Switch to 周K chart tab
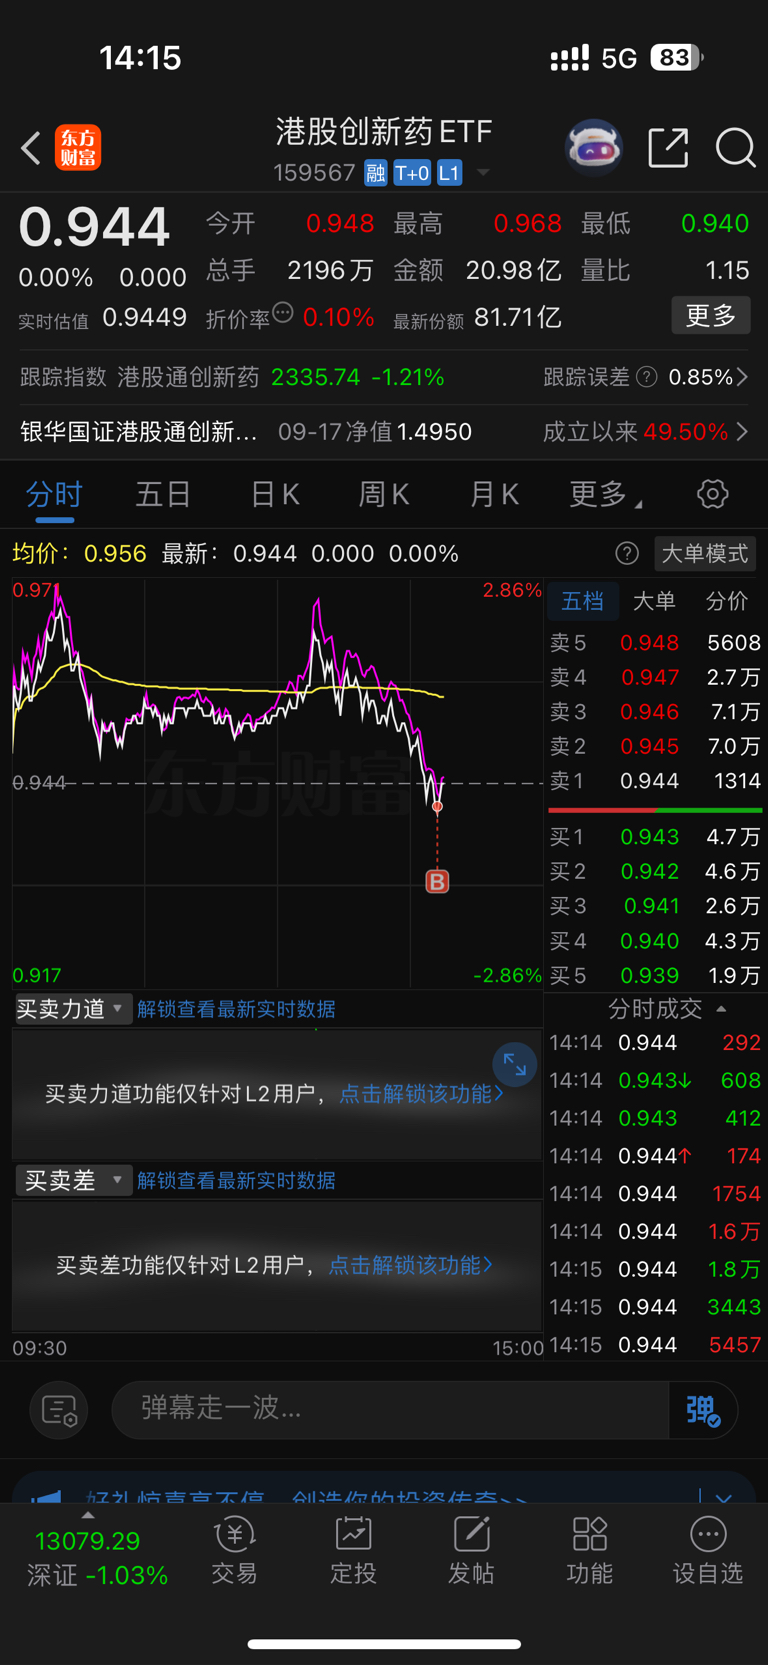This screenshot has height=1665, width=769. 384,494
